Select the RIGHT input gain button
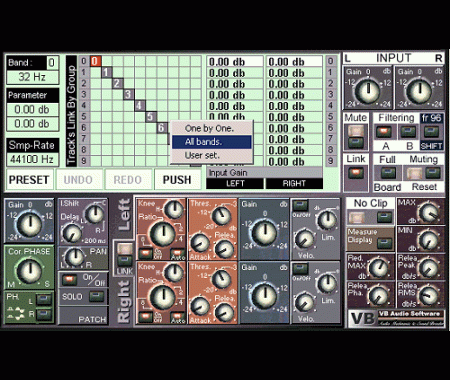Viewport: 450px width, 380px height. (x=294, y=184)
